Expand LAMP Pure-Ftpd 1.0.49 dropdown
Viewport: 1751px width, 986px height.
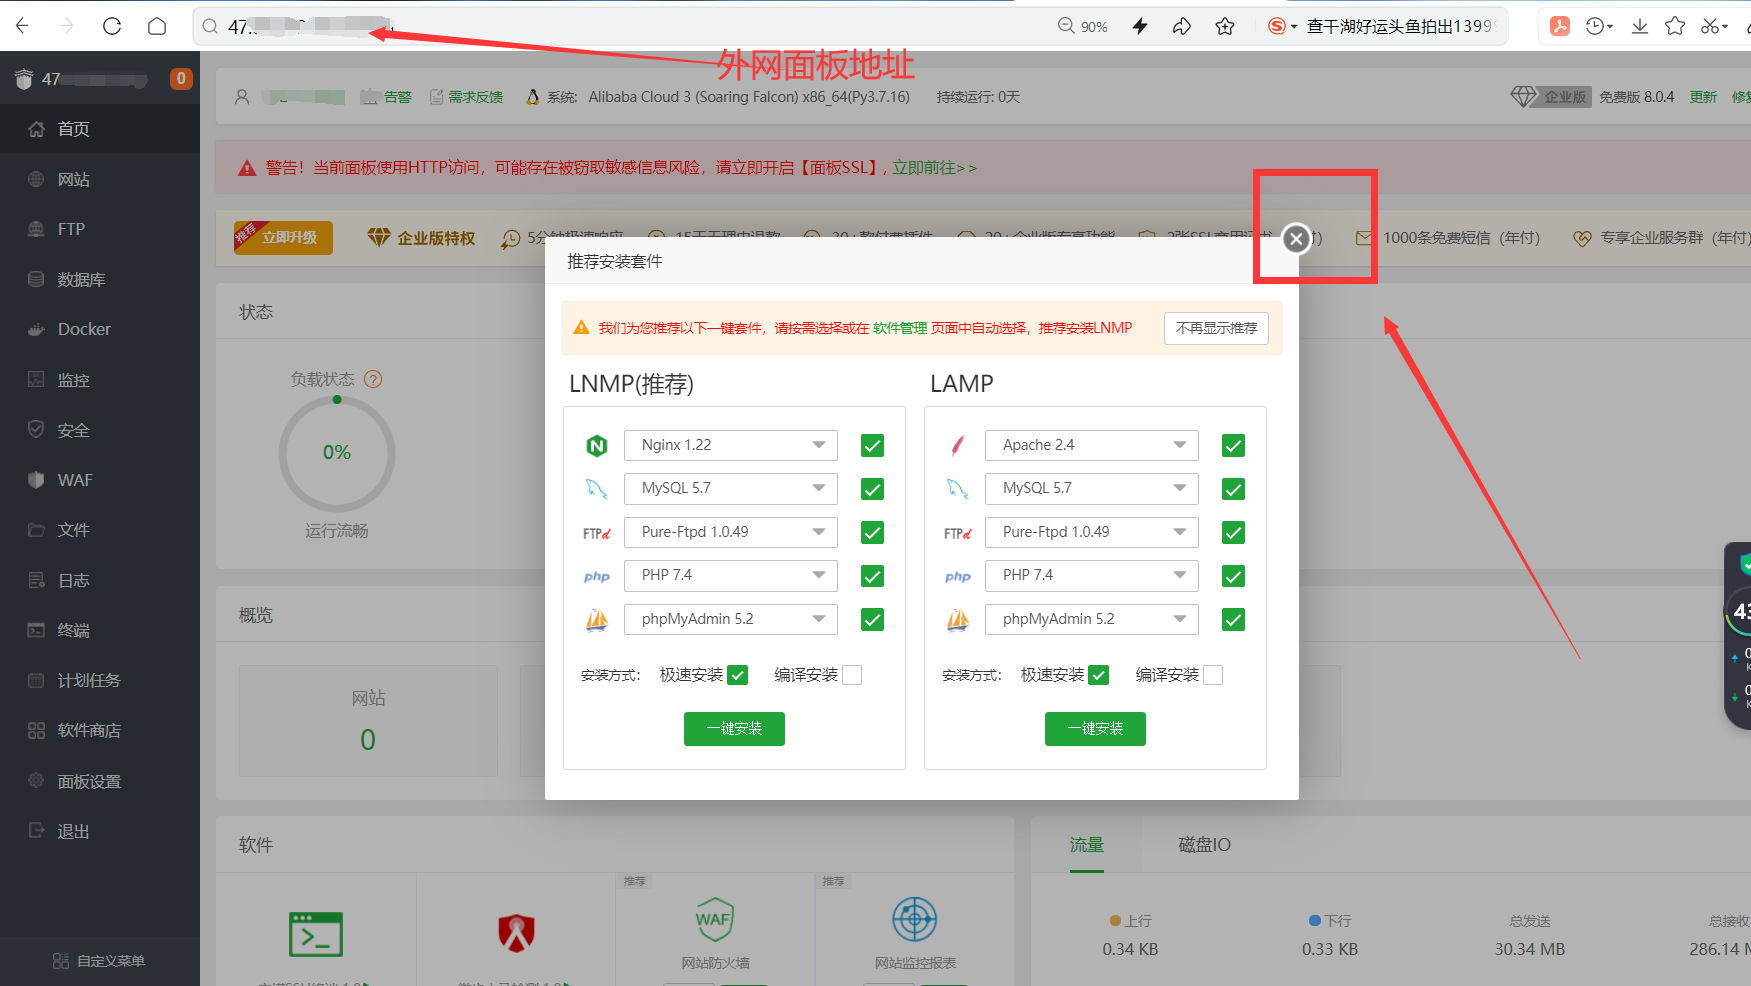click(1092, 532)
